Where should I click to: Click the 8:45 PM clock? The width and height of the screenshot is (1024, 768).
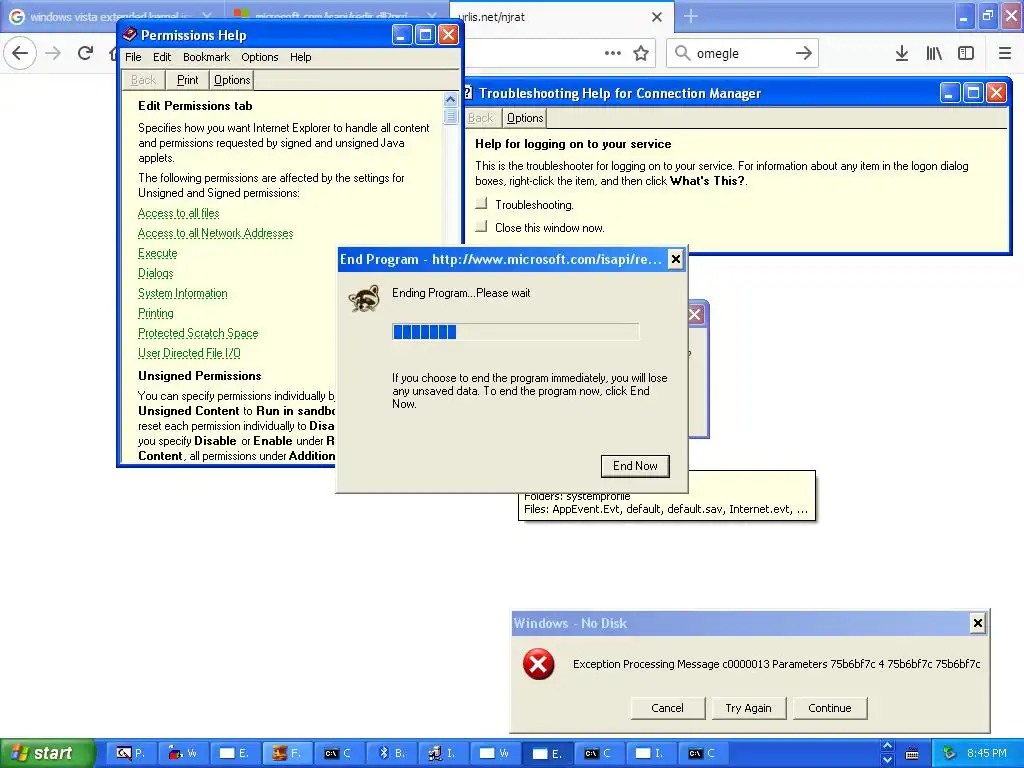click(x=987, y=753)
